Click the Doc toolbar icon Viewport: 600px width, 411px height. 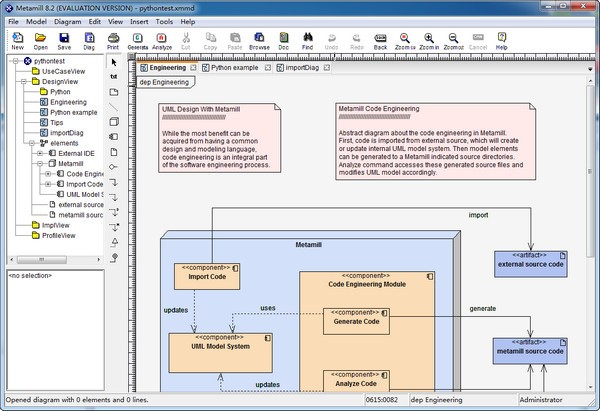pyautogui.click(x=284, y=41)
